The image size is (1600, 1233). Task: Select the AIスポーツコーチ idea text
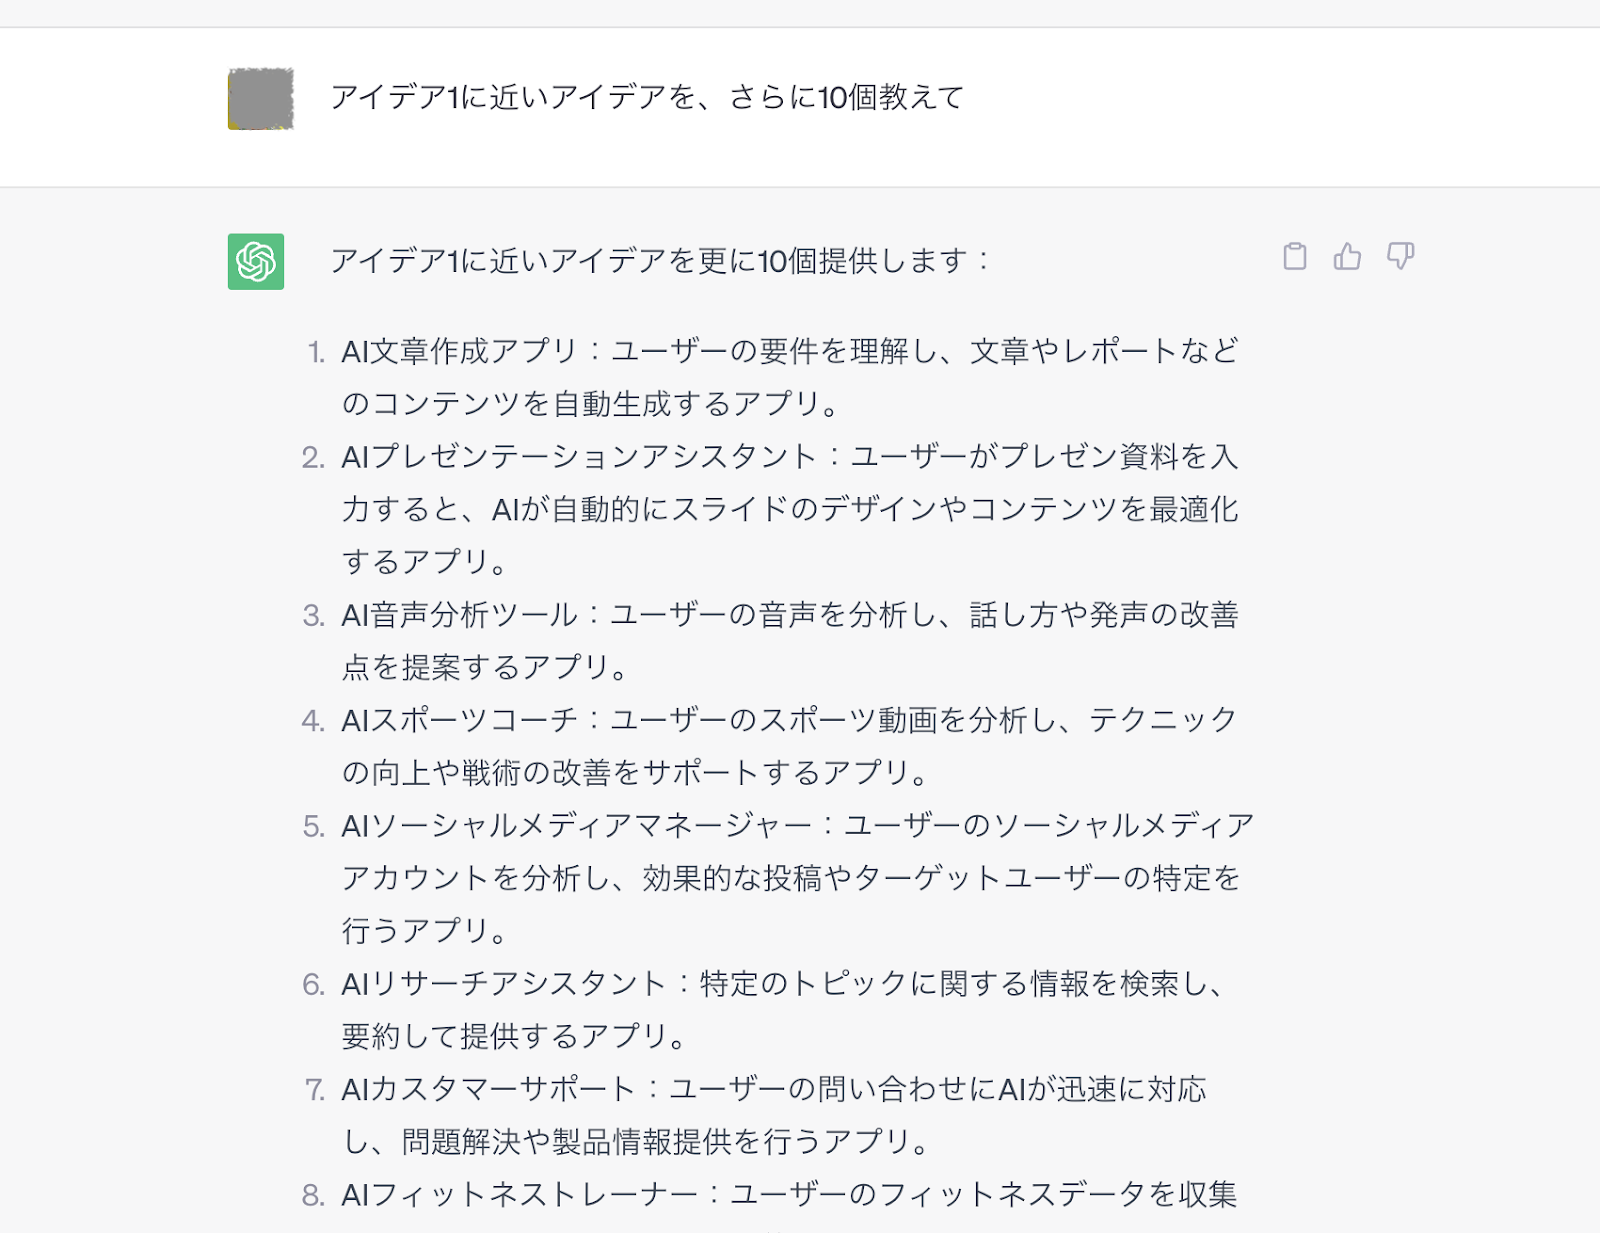pyautogui.click(x=790, y=745)
